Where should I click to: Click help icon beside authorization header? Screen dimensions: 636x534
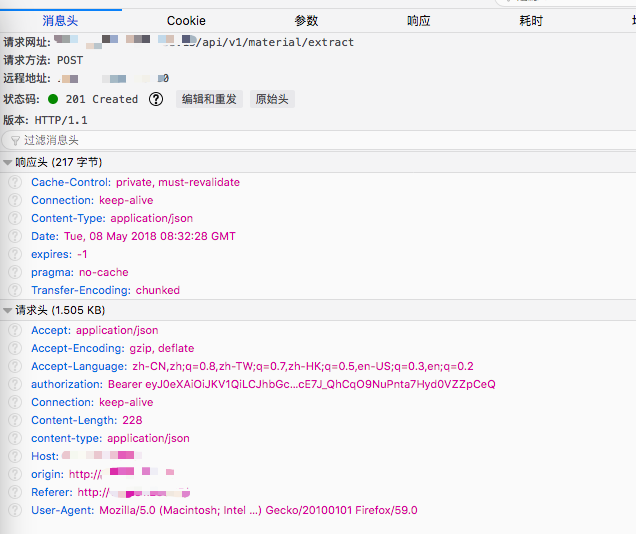point(15,384)
